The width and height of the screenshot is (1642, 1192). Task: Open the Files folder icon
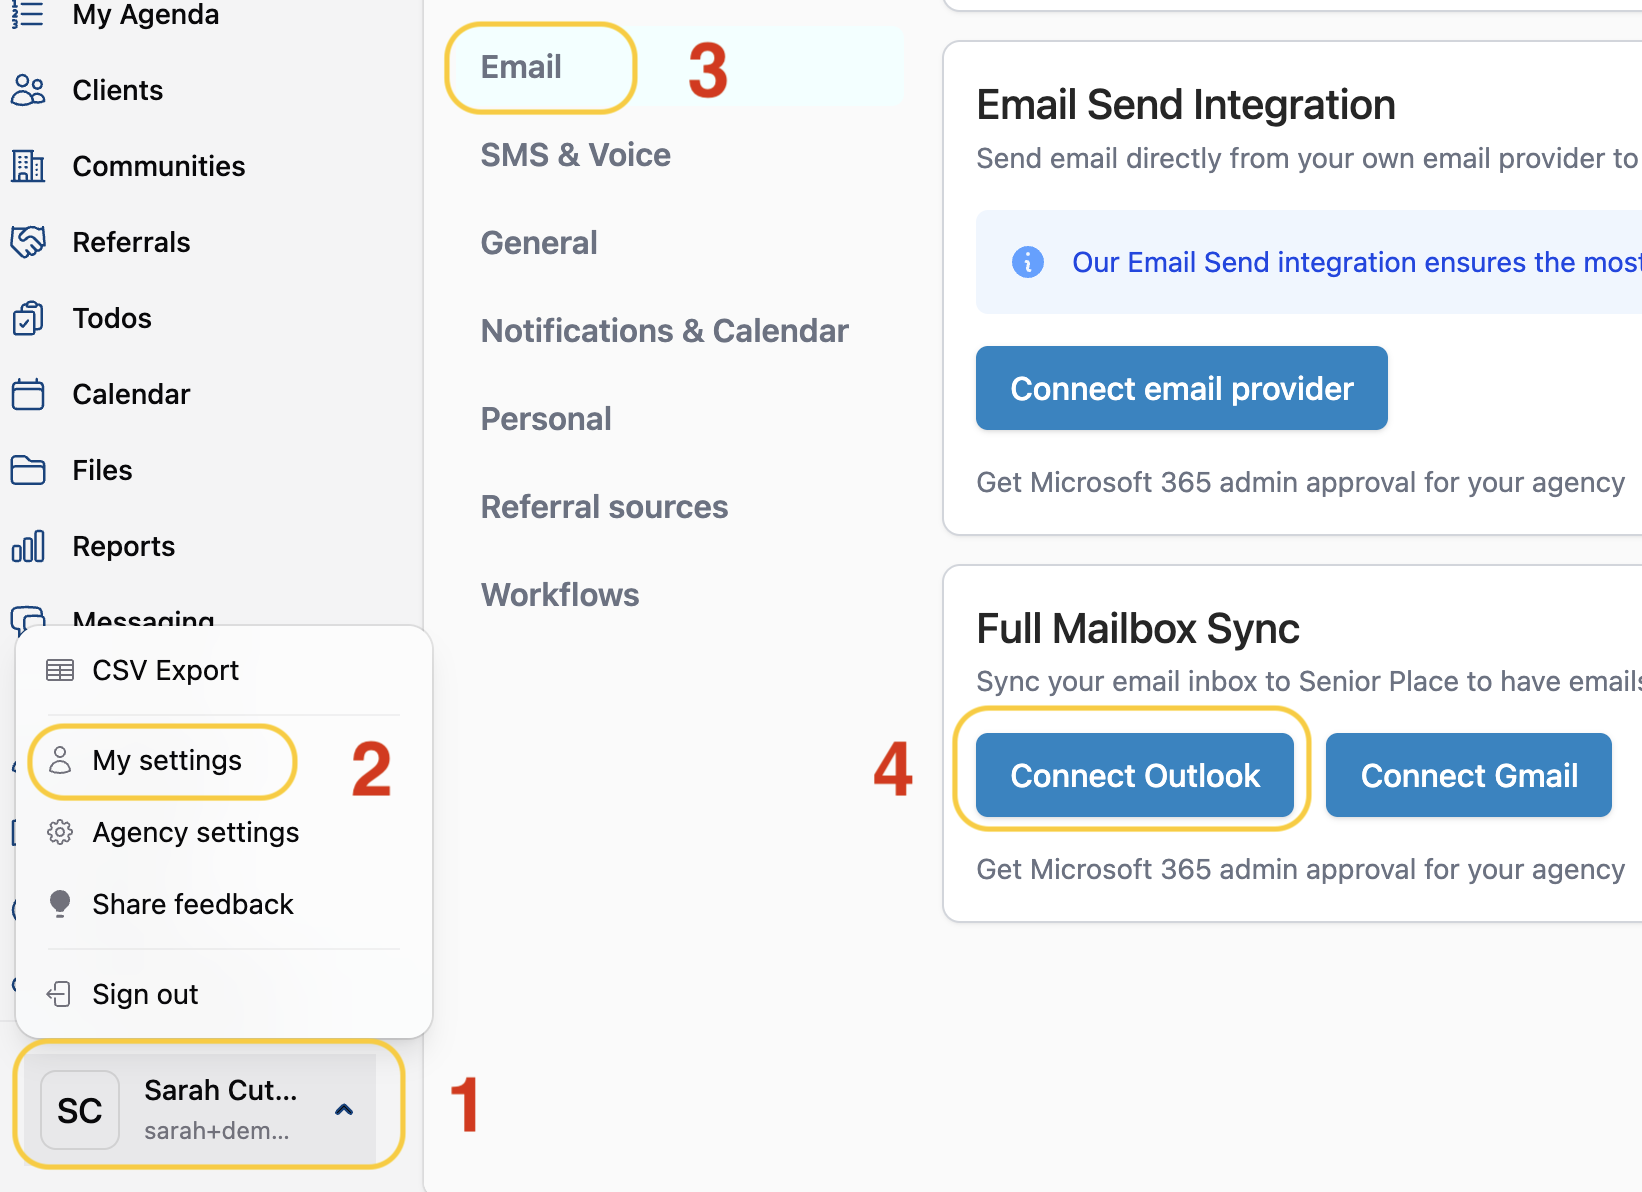click(x=28, y=470)
